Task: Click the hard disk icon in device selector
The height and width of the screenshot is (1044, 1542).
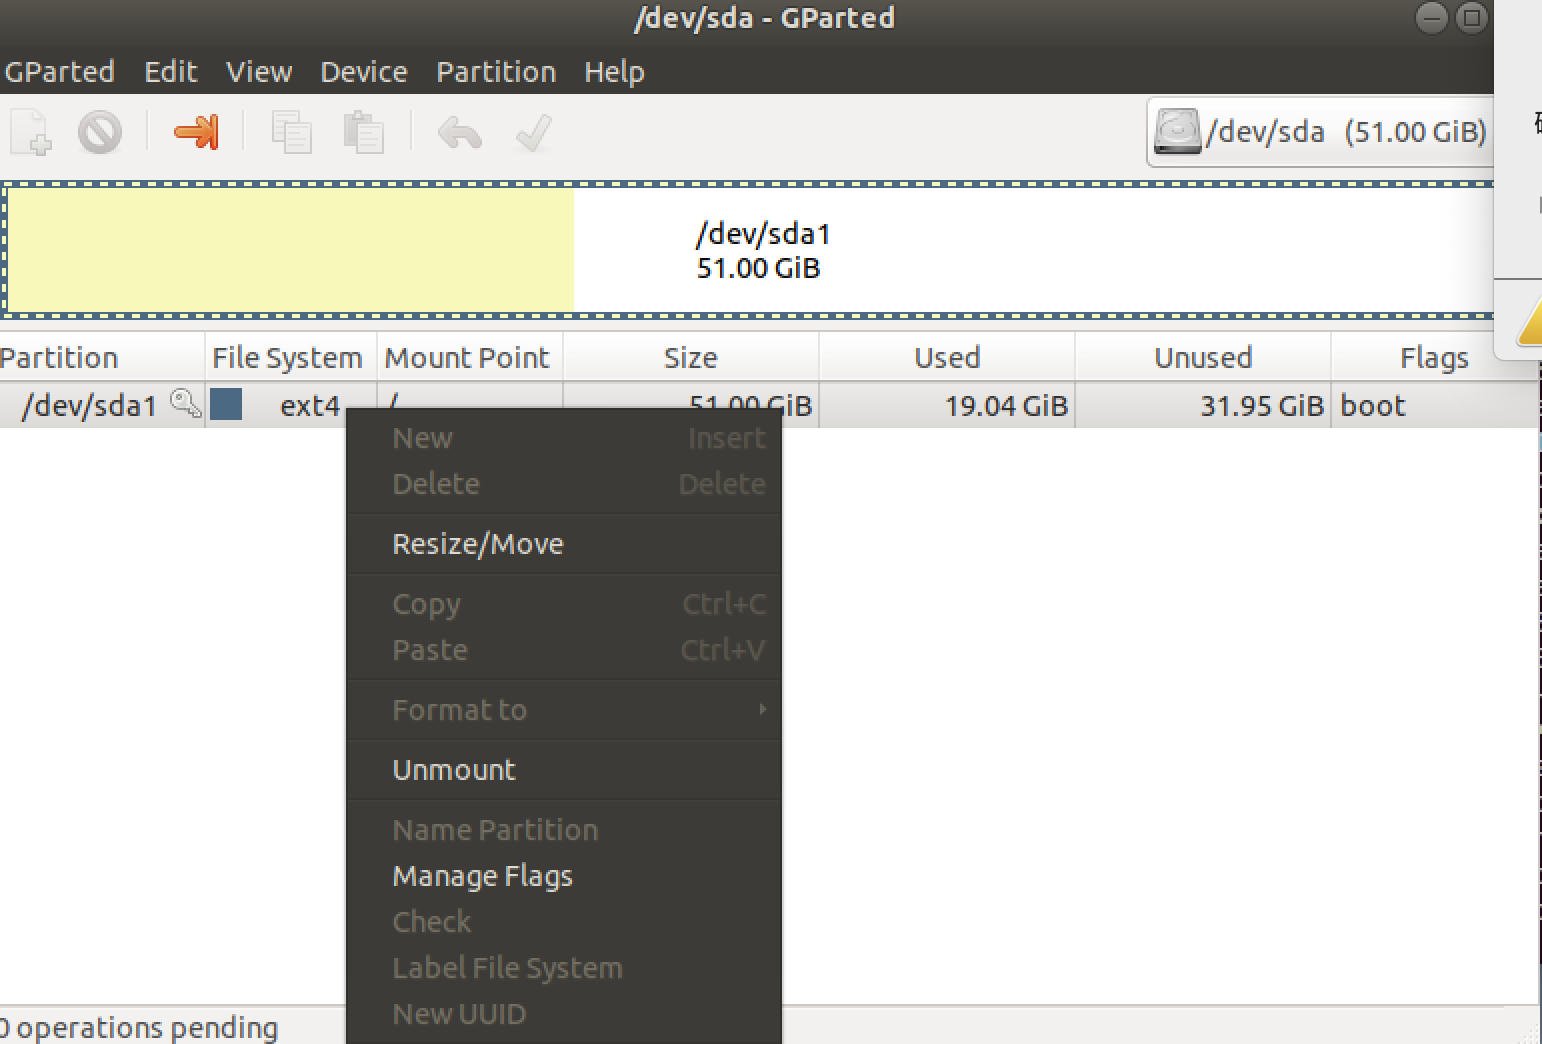Action: pos(1178,132)
